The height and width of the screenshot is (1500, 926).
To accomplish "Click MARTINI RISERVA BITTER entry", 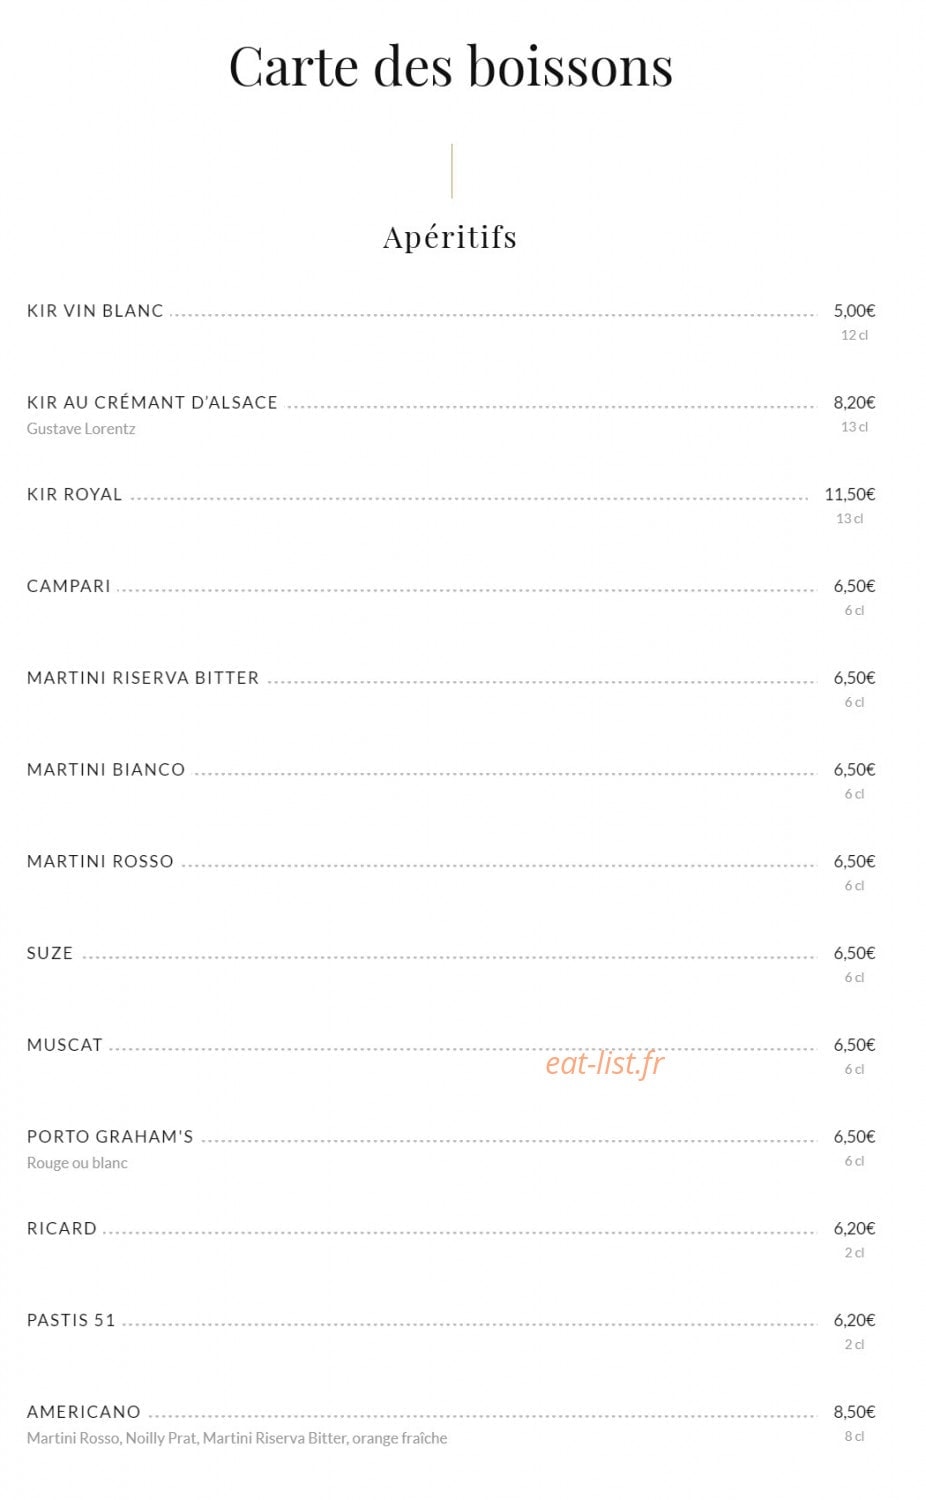I will tap(143, 678).
